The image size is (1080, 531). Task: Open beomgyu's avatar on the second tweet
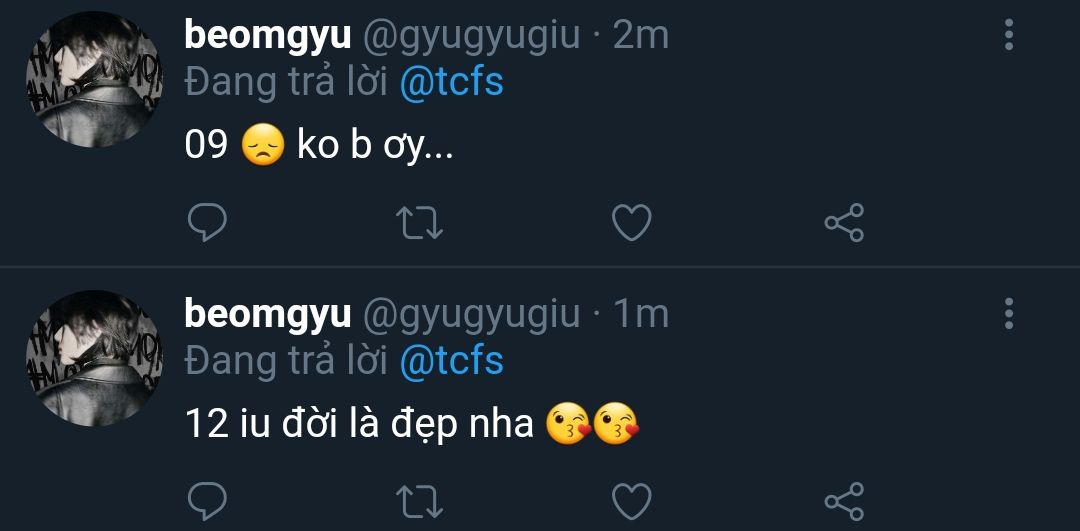coord(93,360)
